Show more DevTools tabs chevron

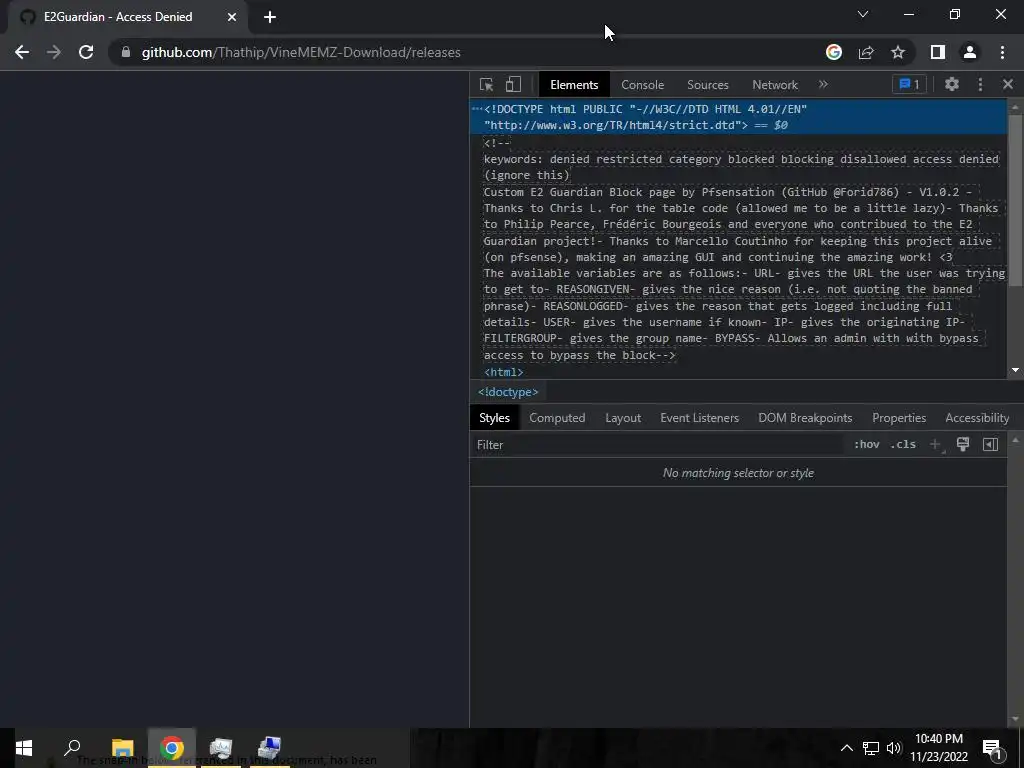pos(823,84)
